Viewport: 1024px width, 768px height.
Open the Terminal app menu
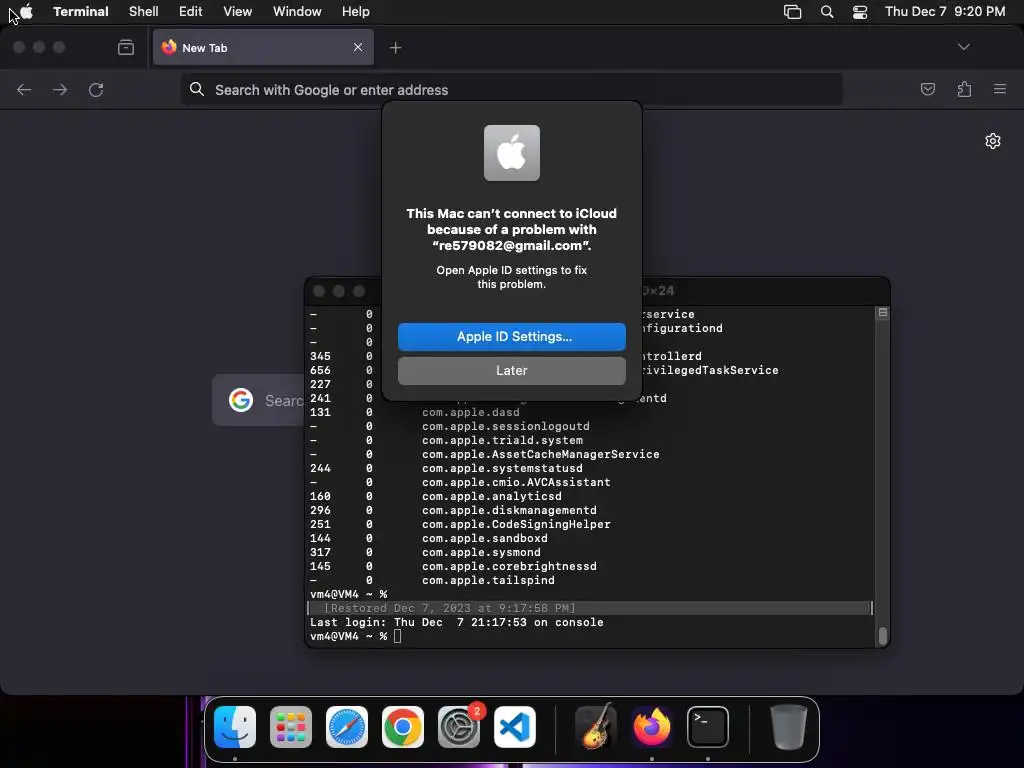click(80, 11)
